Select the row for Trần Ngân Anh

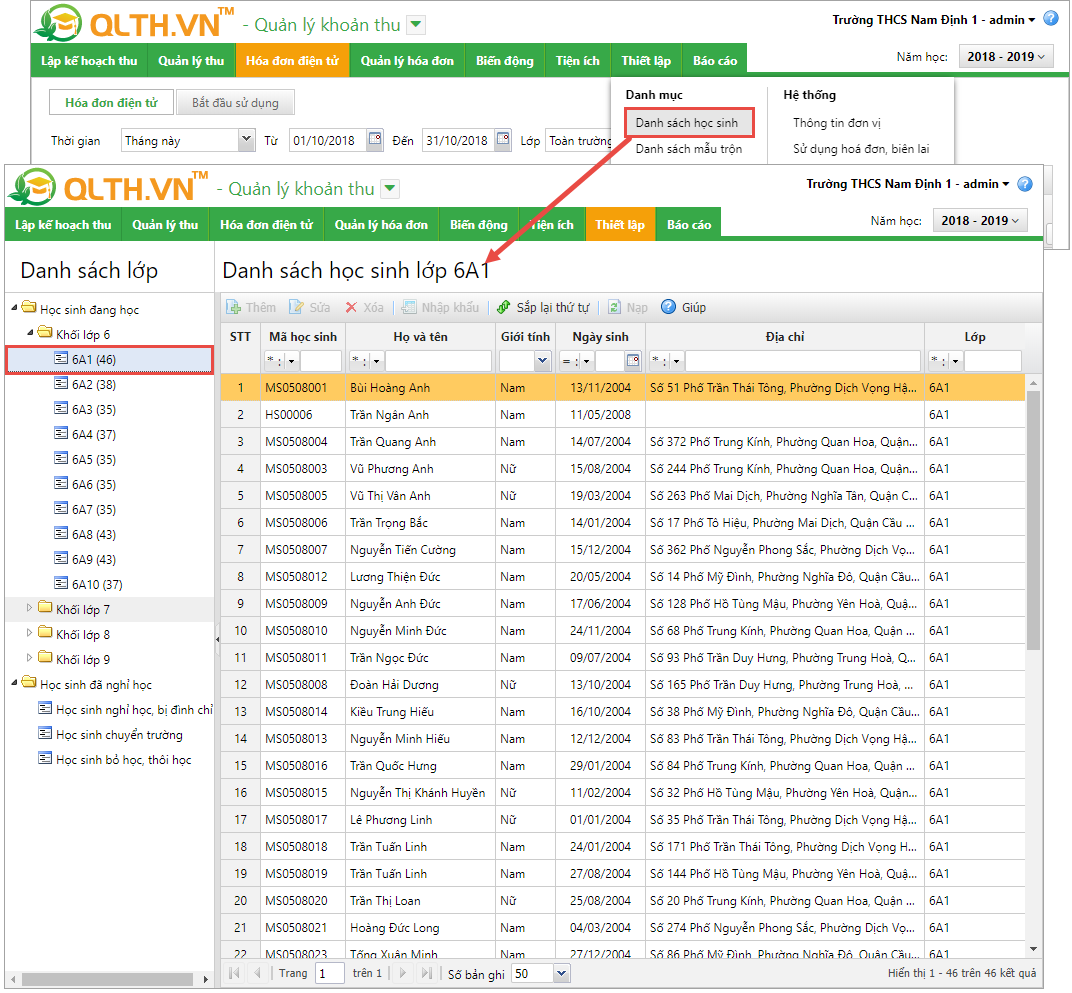pos(389,415)
